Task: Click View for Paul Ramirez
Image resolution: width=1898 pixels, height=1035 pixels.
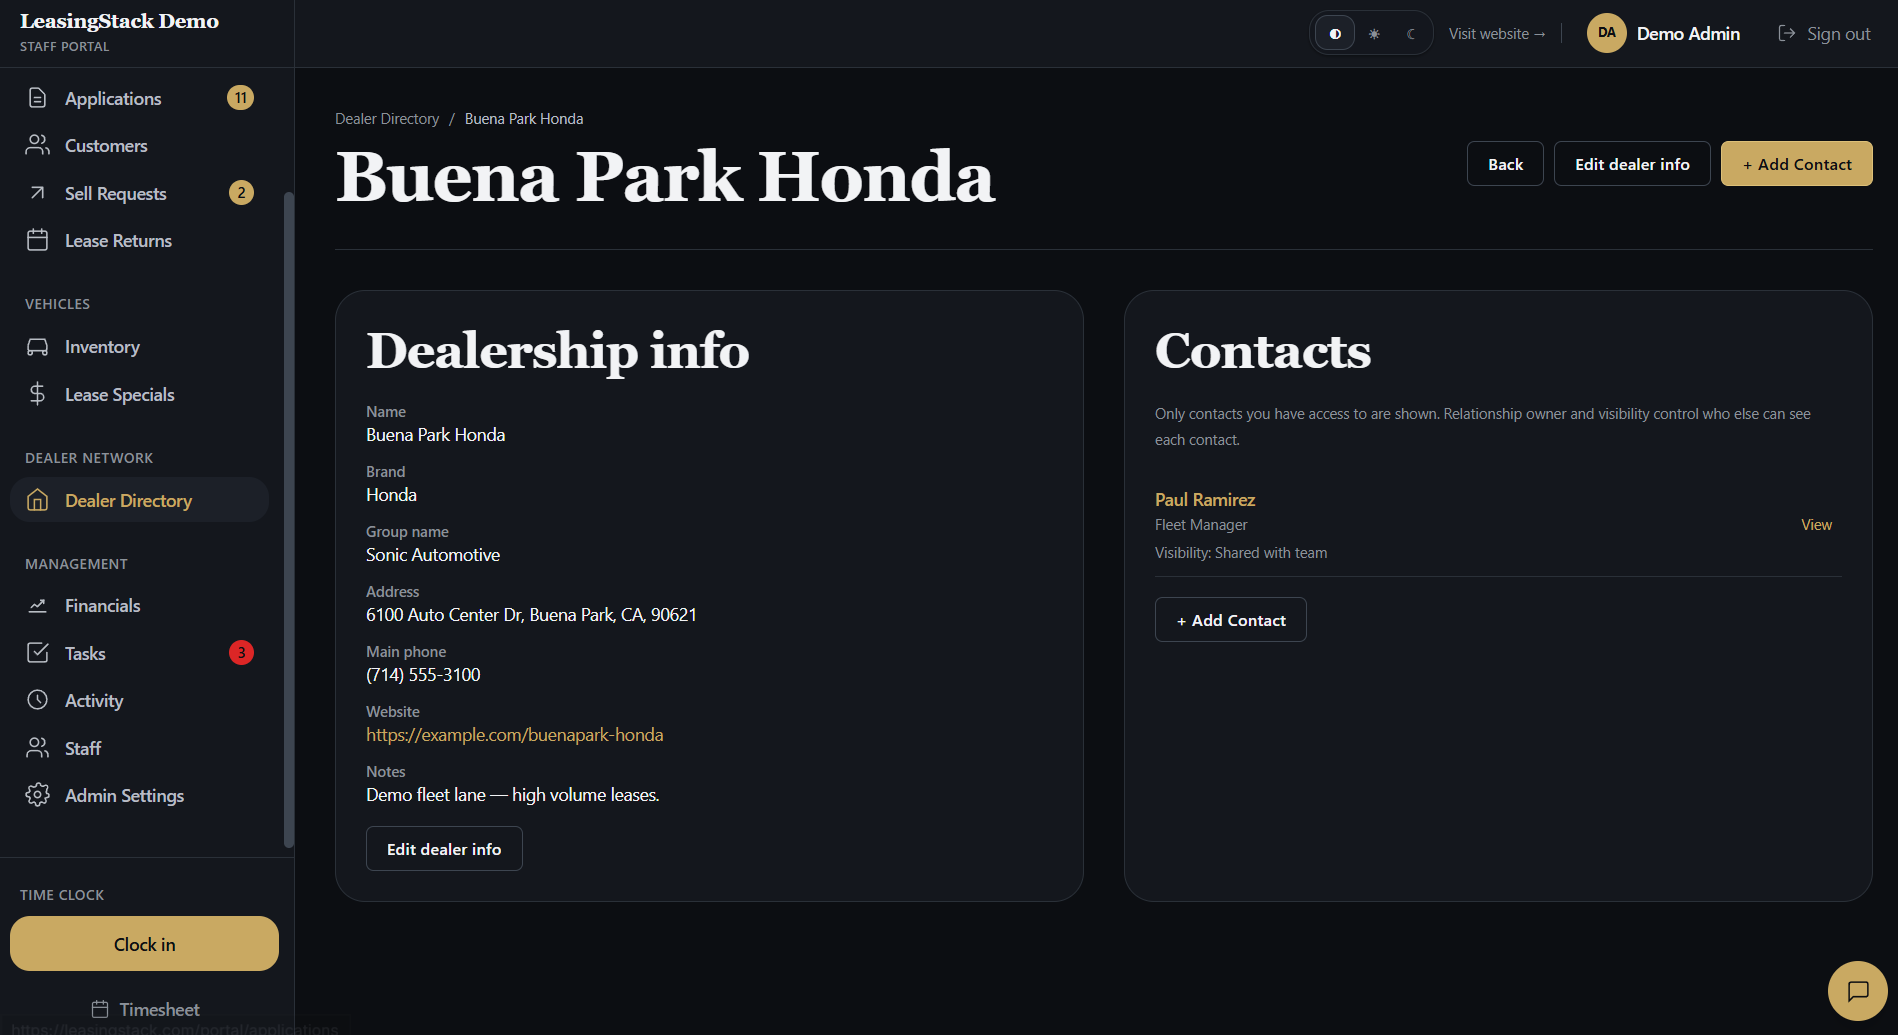Action: point(1816,525)
